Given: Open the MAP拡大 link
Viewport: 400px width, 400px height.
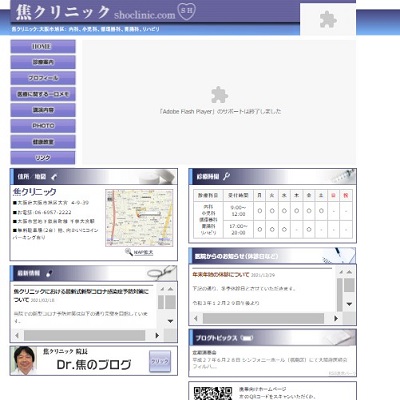Looking at the screenshot, I should 143,253.
